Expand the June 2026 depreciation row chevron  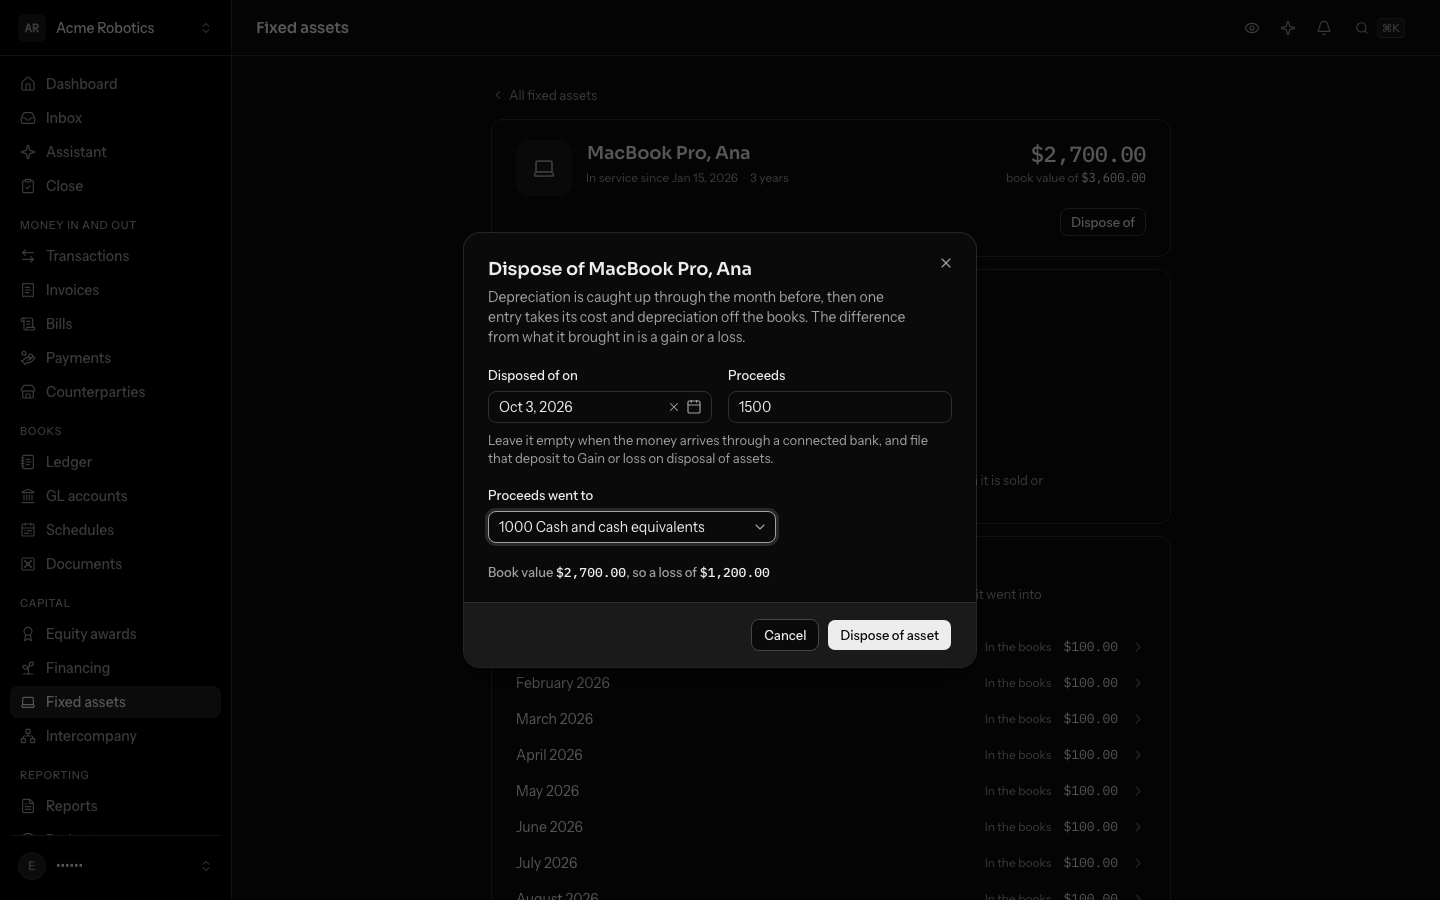click(x=1138, y=827)
